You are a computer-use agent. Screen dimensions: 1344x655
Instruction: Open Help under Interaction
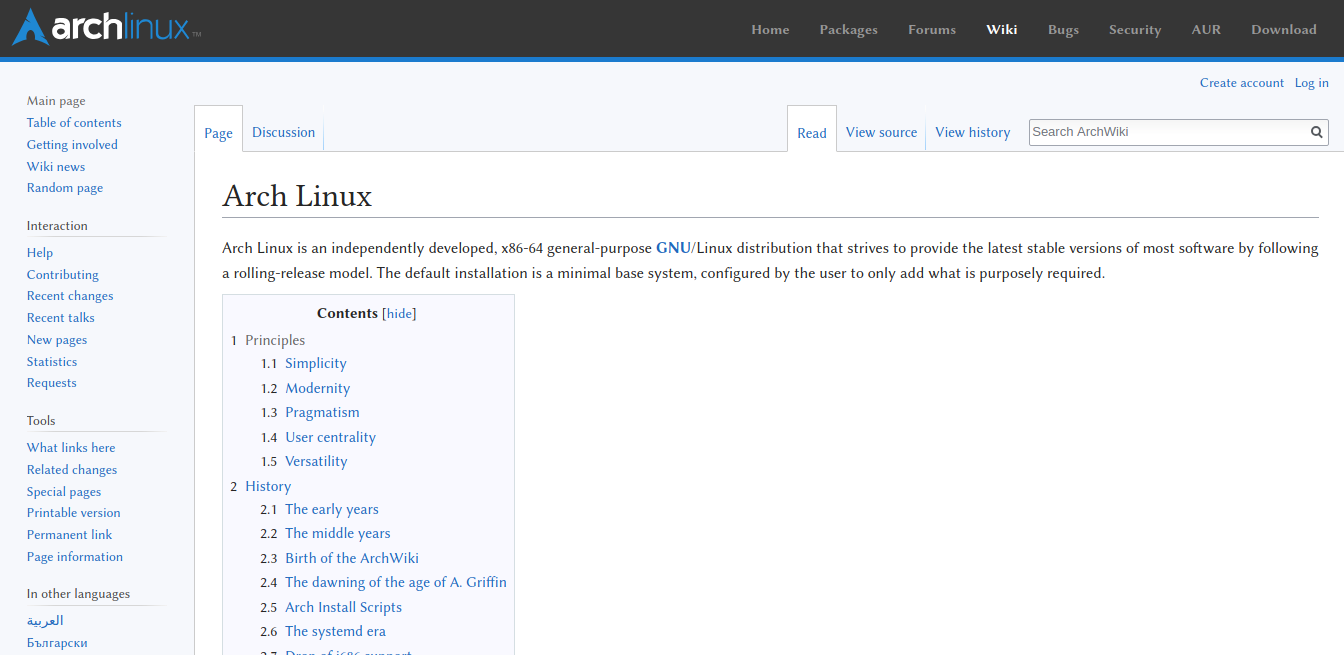(40, 253)
